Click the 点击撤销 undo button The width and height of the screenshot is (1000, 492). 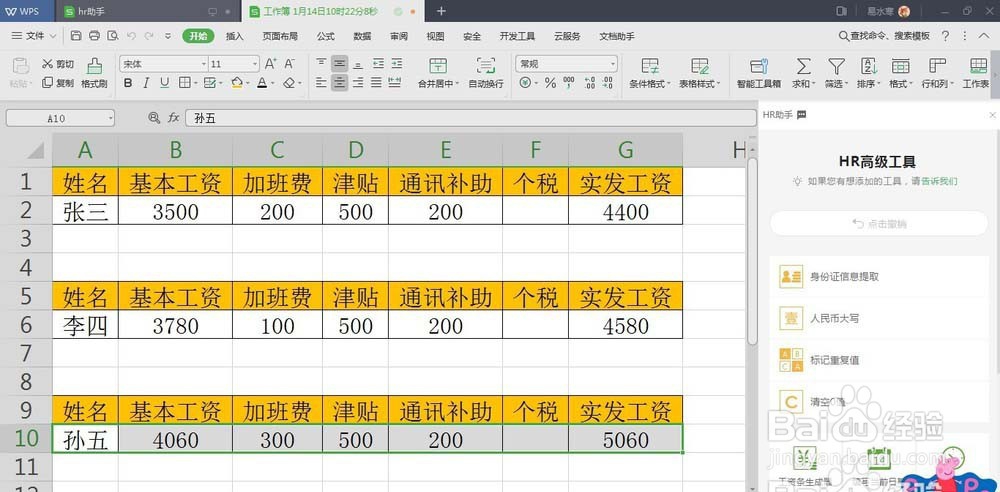[x=879, y=224]
